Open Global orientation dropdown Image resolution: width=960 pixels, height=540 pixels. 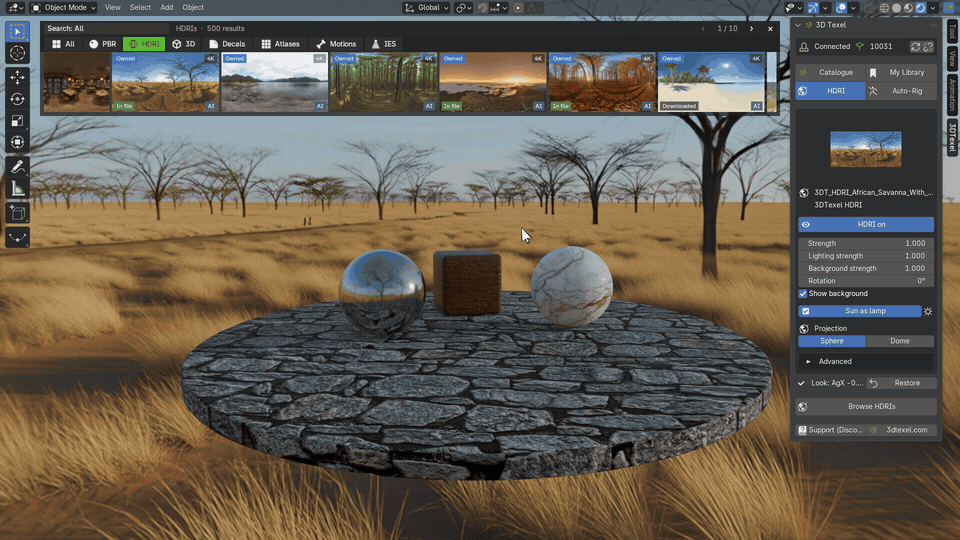426,8
